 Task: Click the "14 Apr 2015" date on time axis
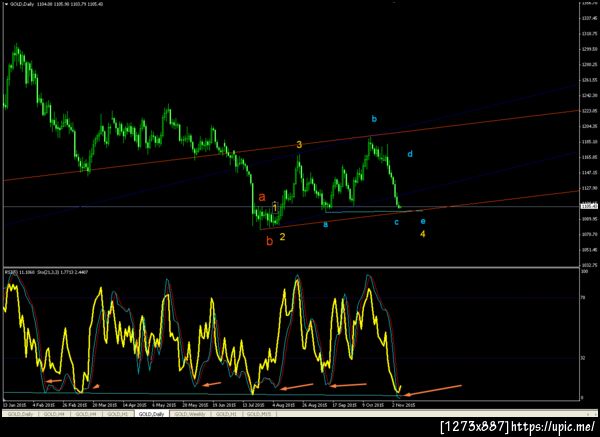135,405
